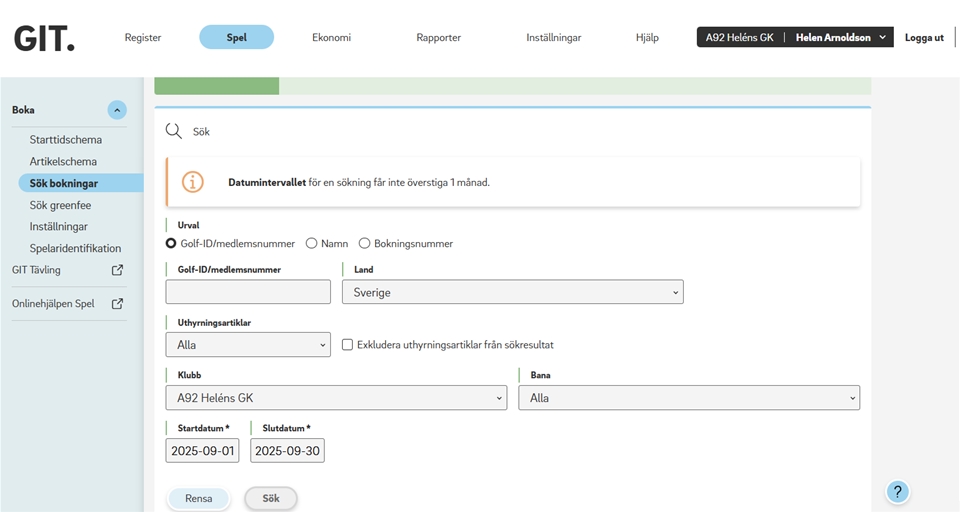Click the GIT logo
Screen dimensions: 960x512
coord(44,38)
